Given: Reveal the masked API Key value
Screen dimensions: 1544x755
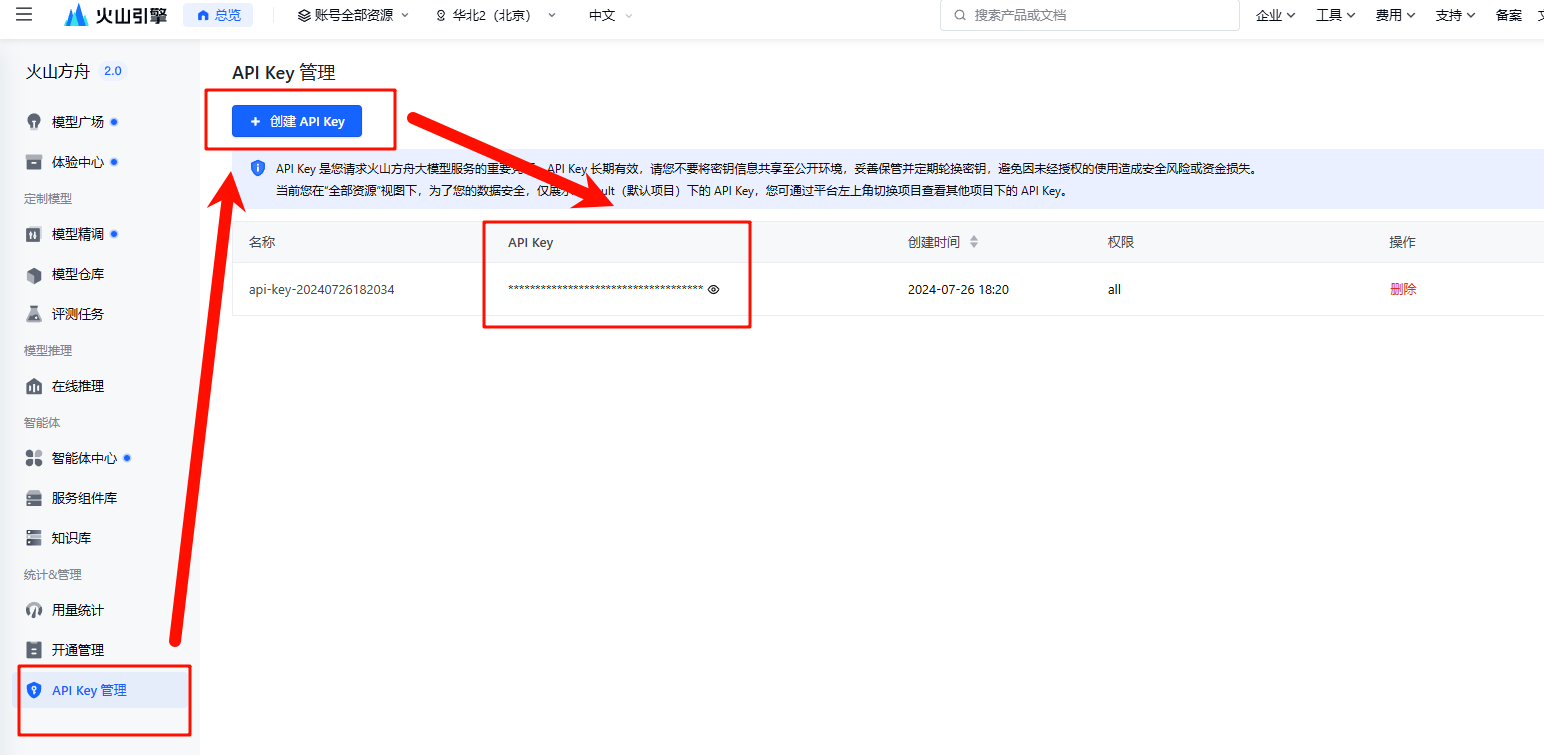Looking at the screenshot, I should click(x=714, y=289).
